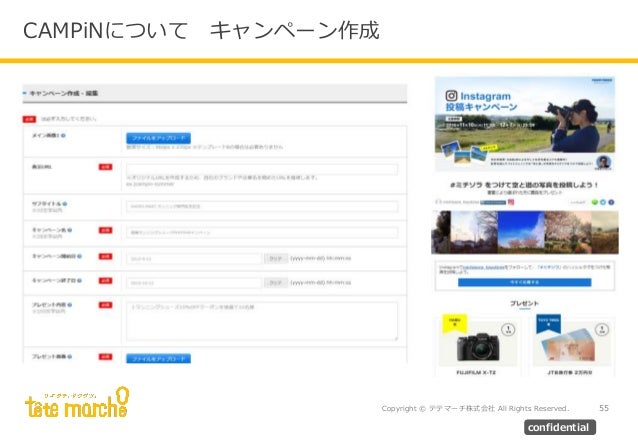Click the 表示URL row label

tap(42, 167)
